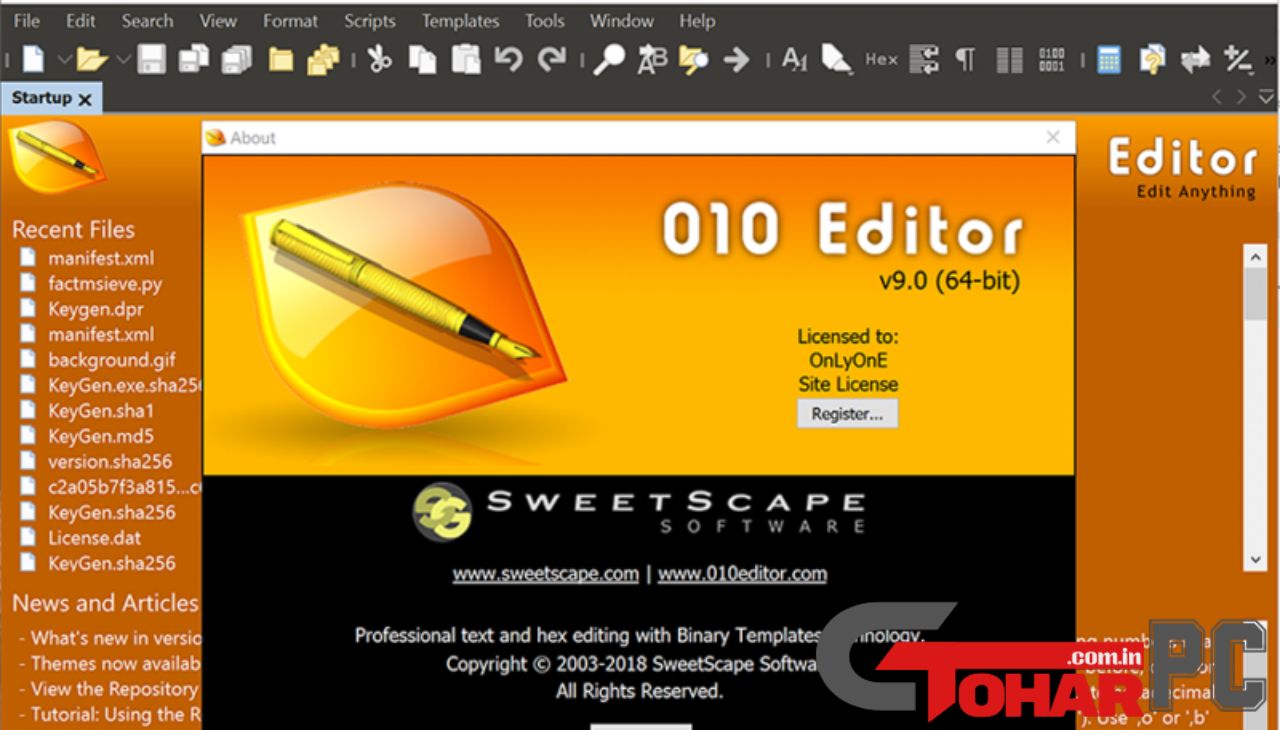The width and height of the screenshot is (1280, 730).
Task: Open the View the Repository article
Action: [x=114, y=689]
